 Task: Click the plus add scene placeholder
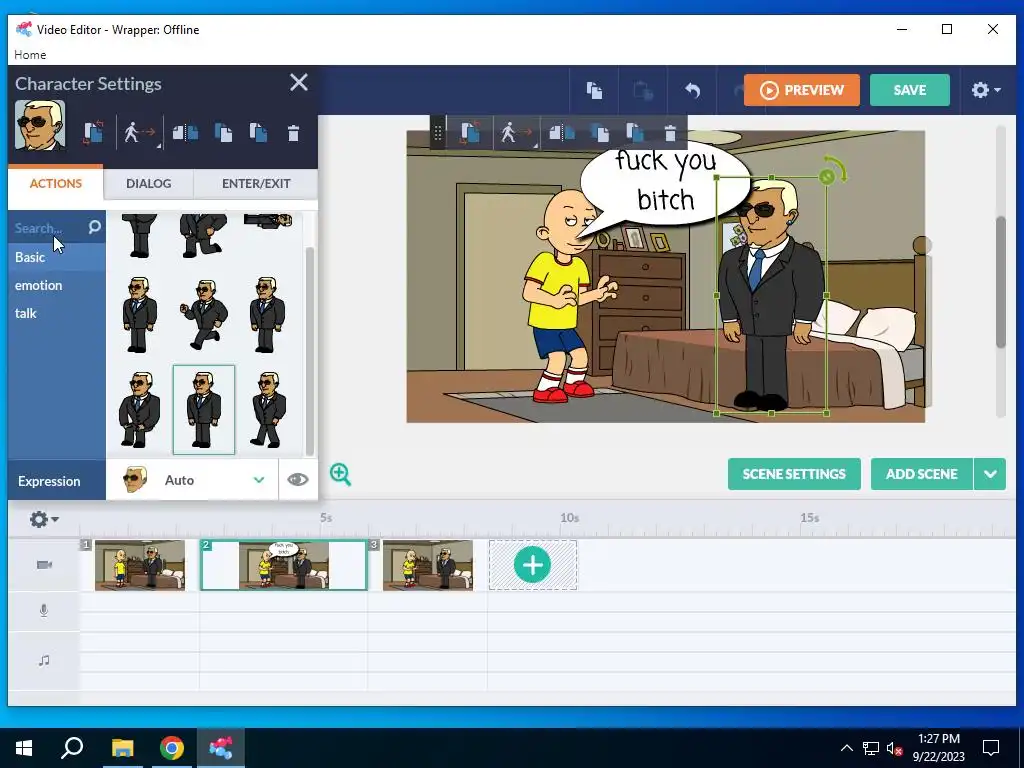[533, 565]
